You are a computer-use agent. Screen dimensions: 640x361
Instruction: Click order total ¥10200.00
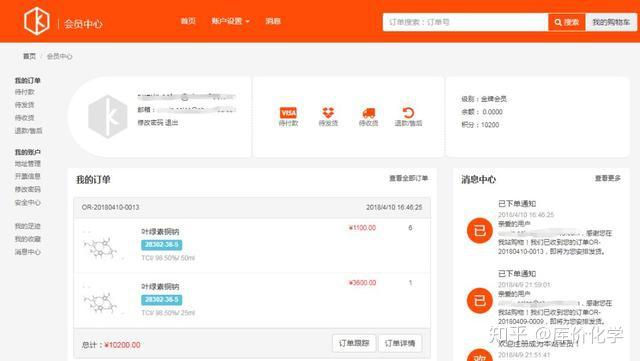click(x=122, y=345)
